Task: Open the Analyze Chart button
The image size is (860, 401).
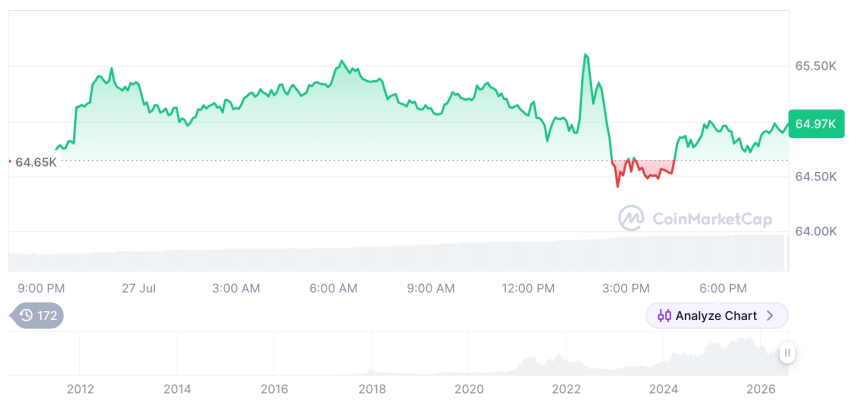Action: click(x=717, y=316)
